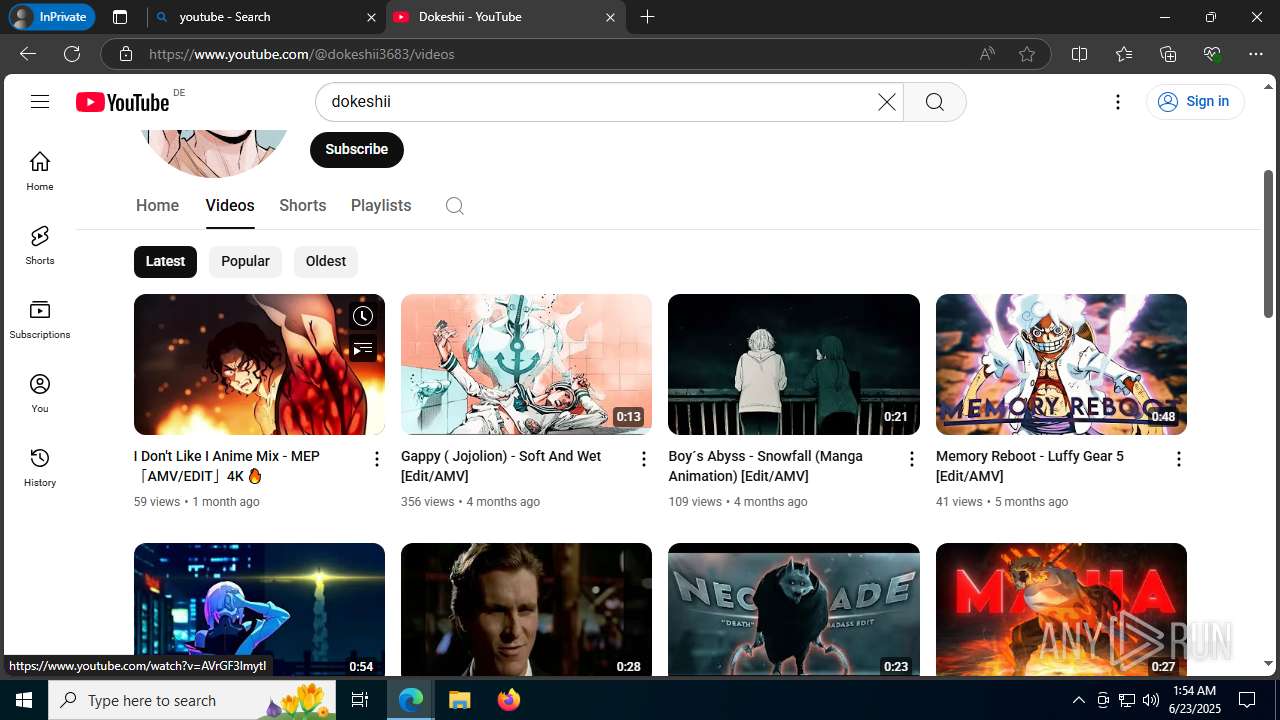Open options menu for Gappy Soft And Wet video
1280x720 pixels.
click(x=644, y=459)
